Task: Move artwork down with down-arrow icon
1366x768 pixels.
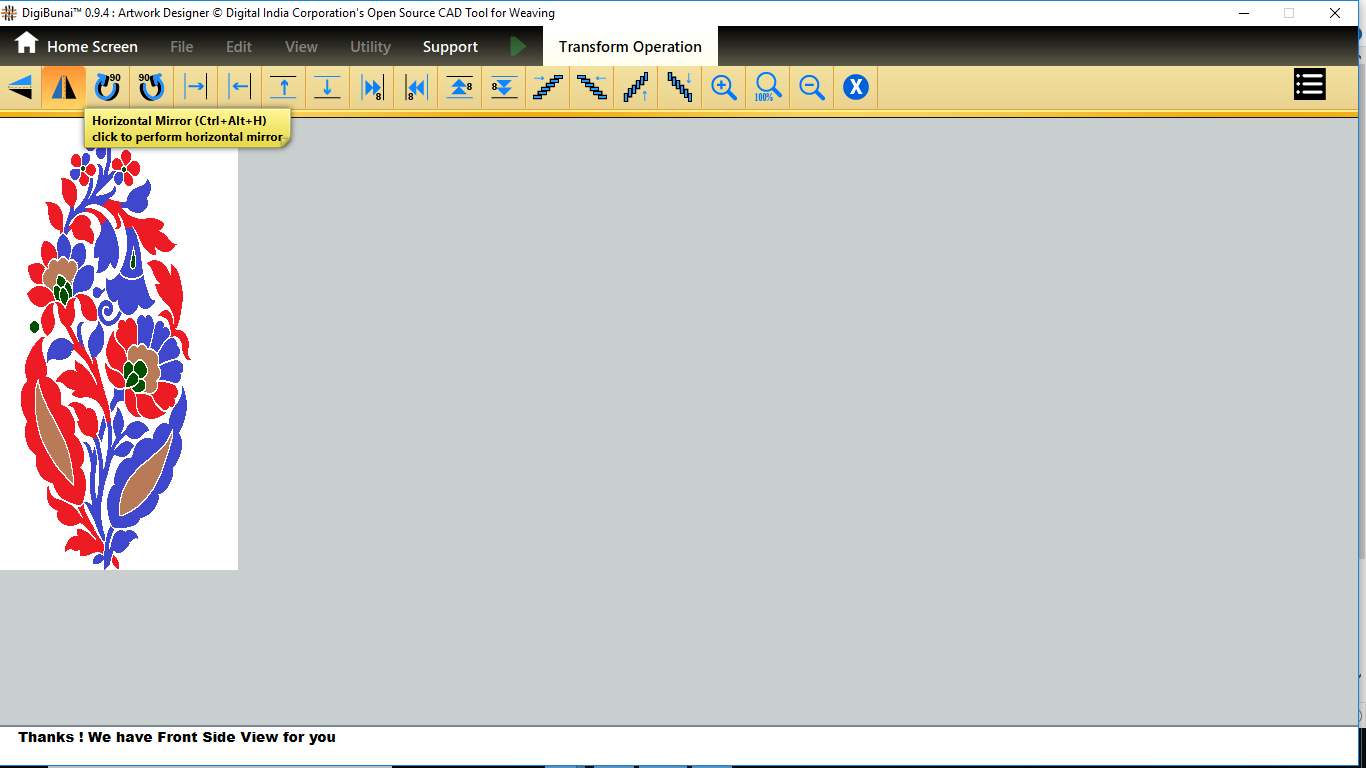Action: pos(328,87)
